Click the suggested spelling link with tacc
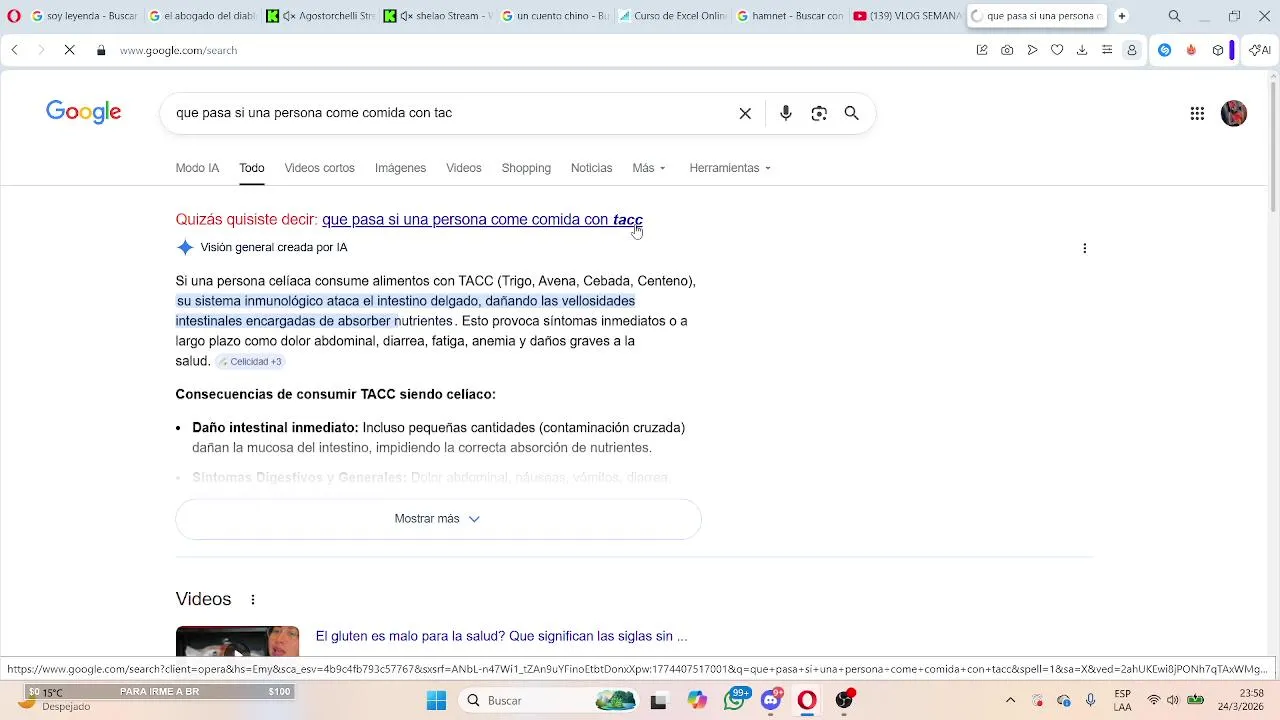This screenshot has width=1280, height=720. [x=482, y=220]
